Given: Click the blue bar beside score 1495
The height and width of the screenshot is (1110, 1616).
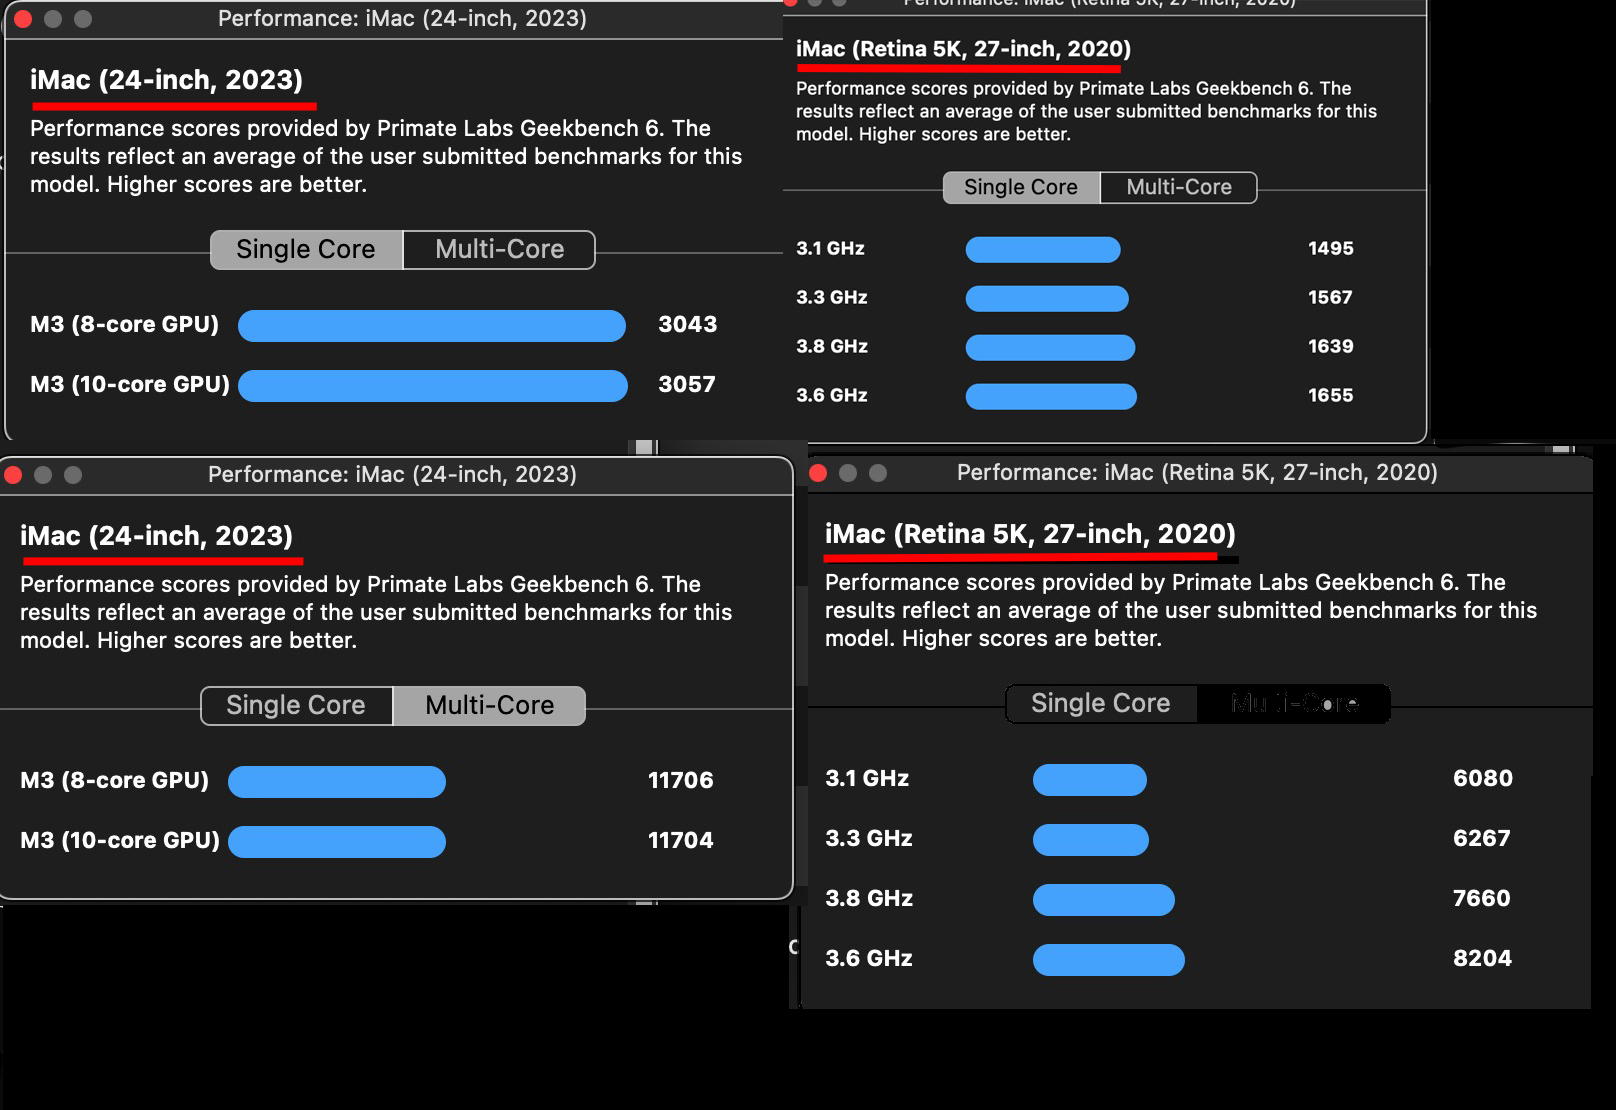Looking at the screenshot, I should pyautogui.click(x=1043, y=249).
